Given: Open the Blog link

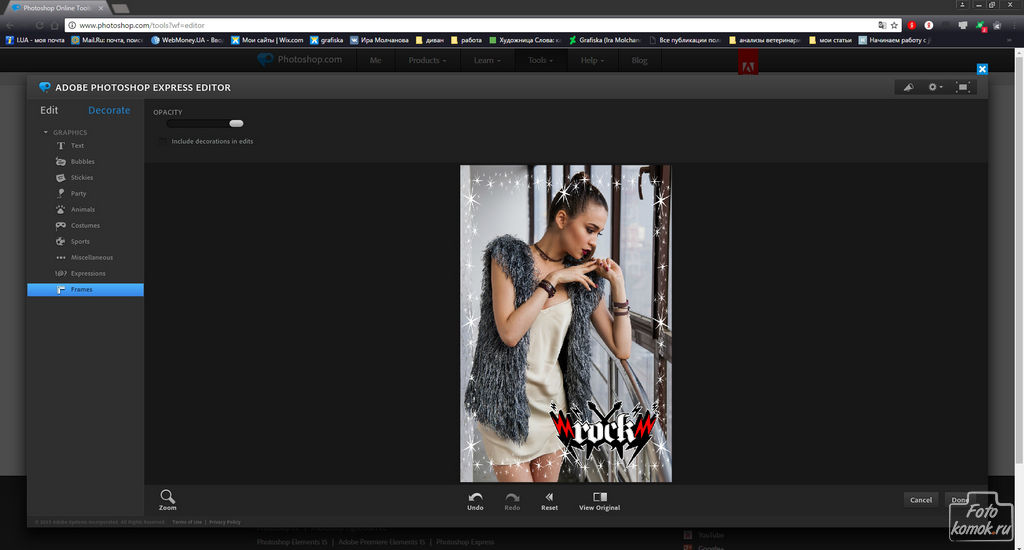Looking at the screenshot, I should click(639, 60).
